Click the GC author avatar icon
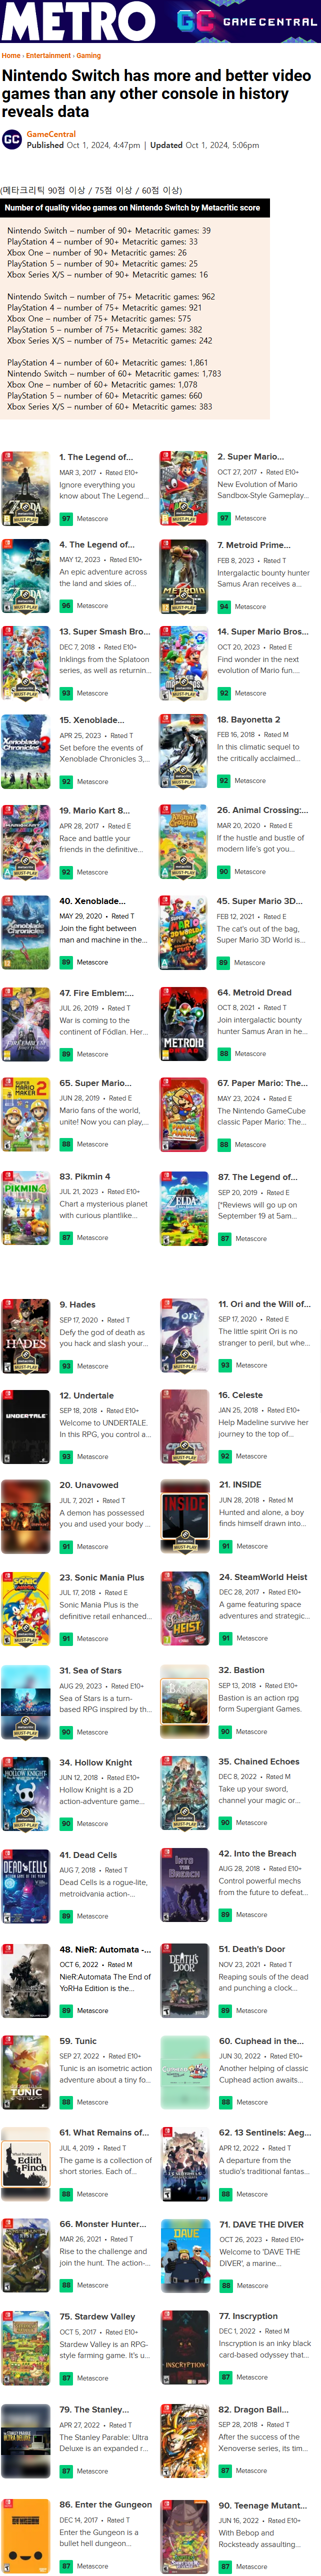The height and width of the screenshot is (2576, 321). point(12,139)
